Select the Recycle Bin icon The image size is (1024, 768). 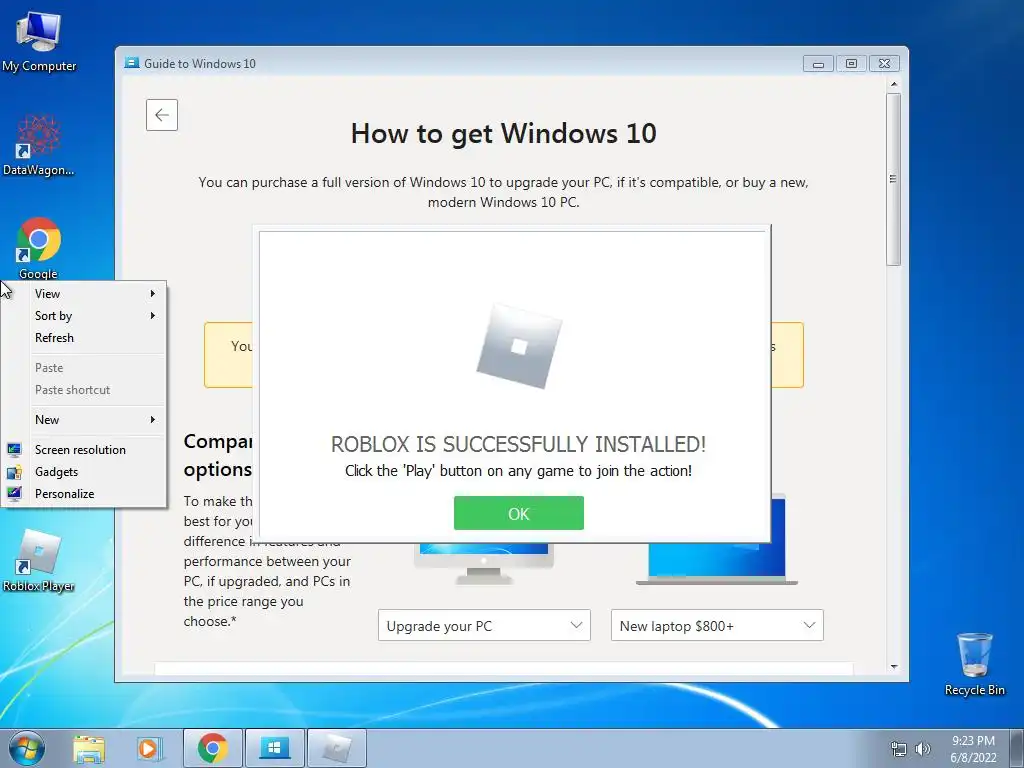click(x=974, y=664)
